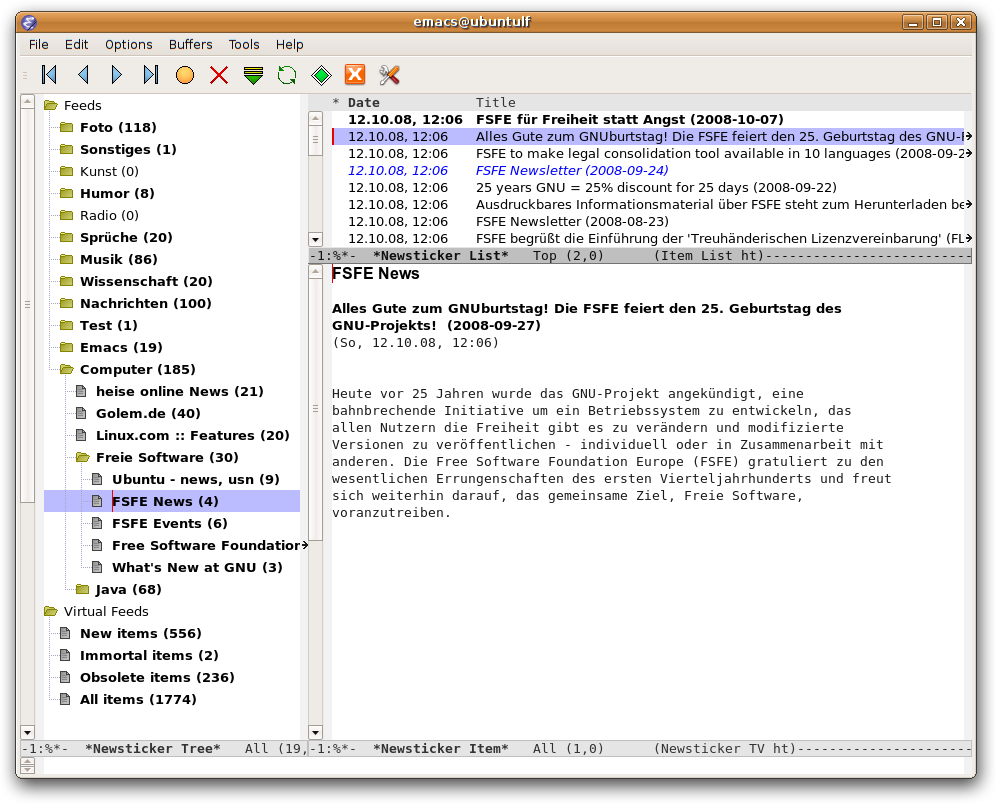Collapse the Freie Software folder
The image size is (996, 804).
83,458
